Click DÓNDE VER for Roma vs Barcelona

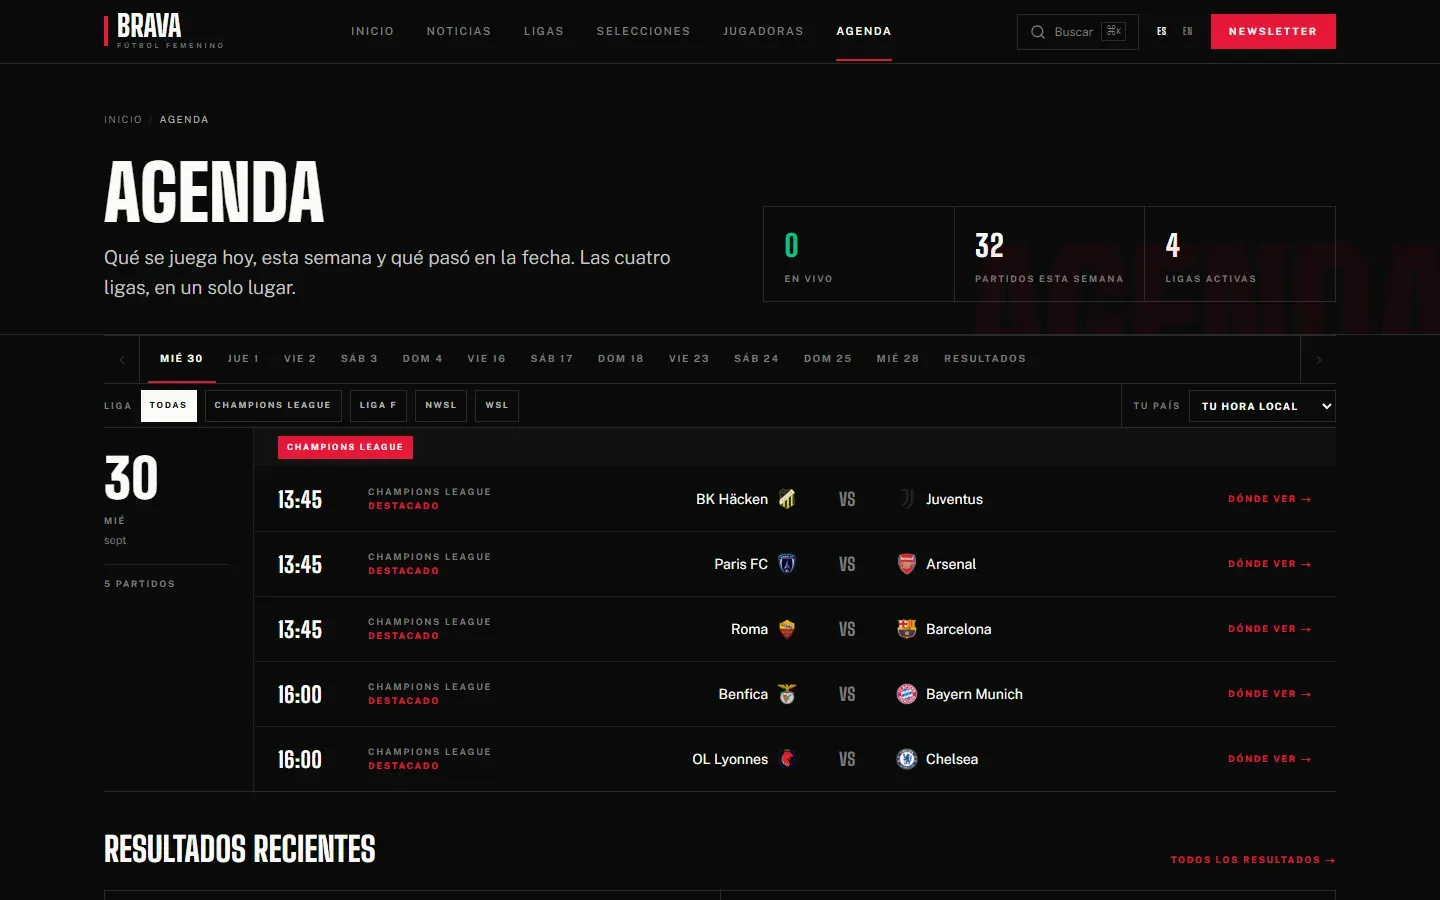coord(1270,629)
